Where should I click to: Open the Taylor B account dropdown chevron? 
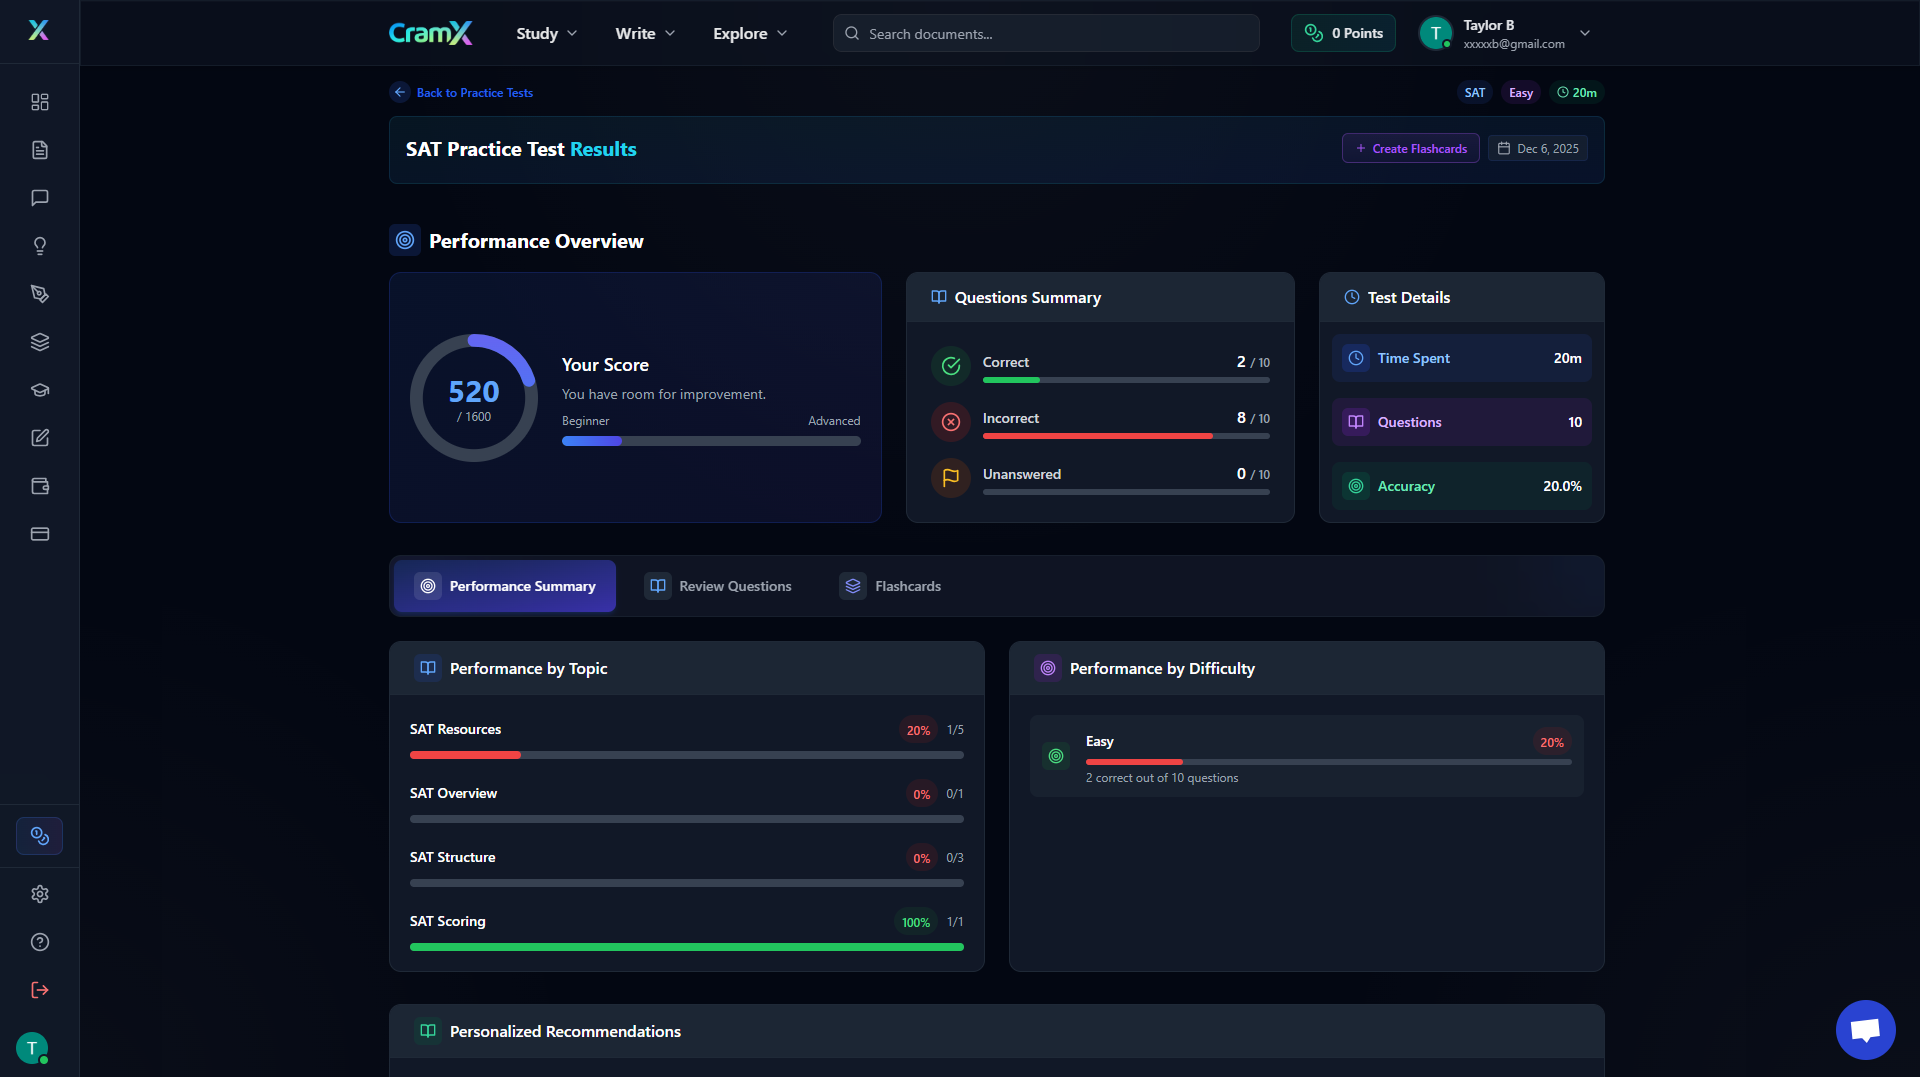tap(1585, 33)
